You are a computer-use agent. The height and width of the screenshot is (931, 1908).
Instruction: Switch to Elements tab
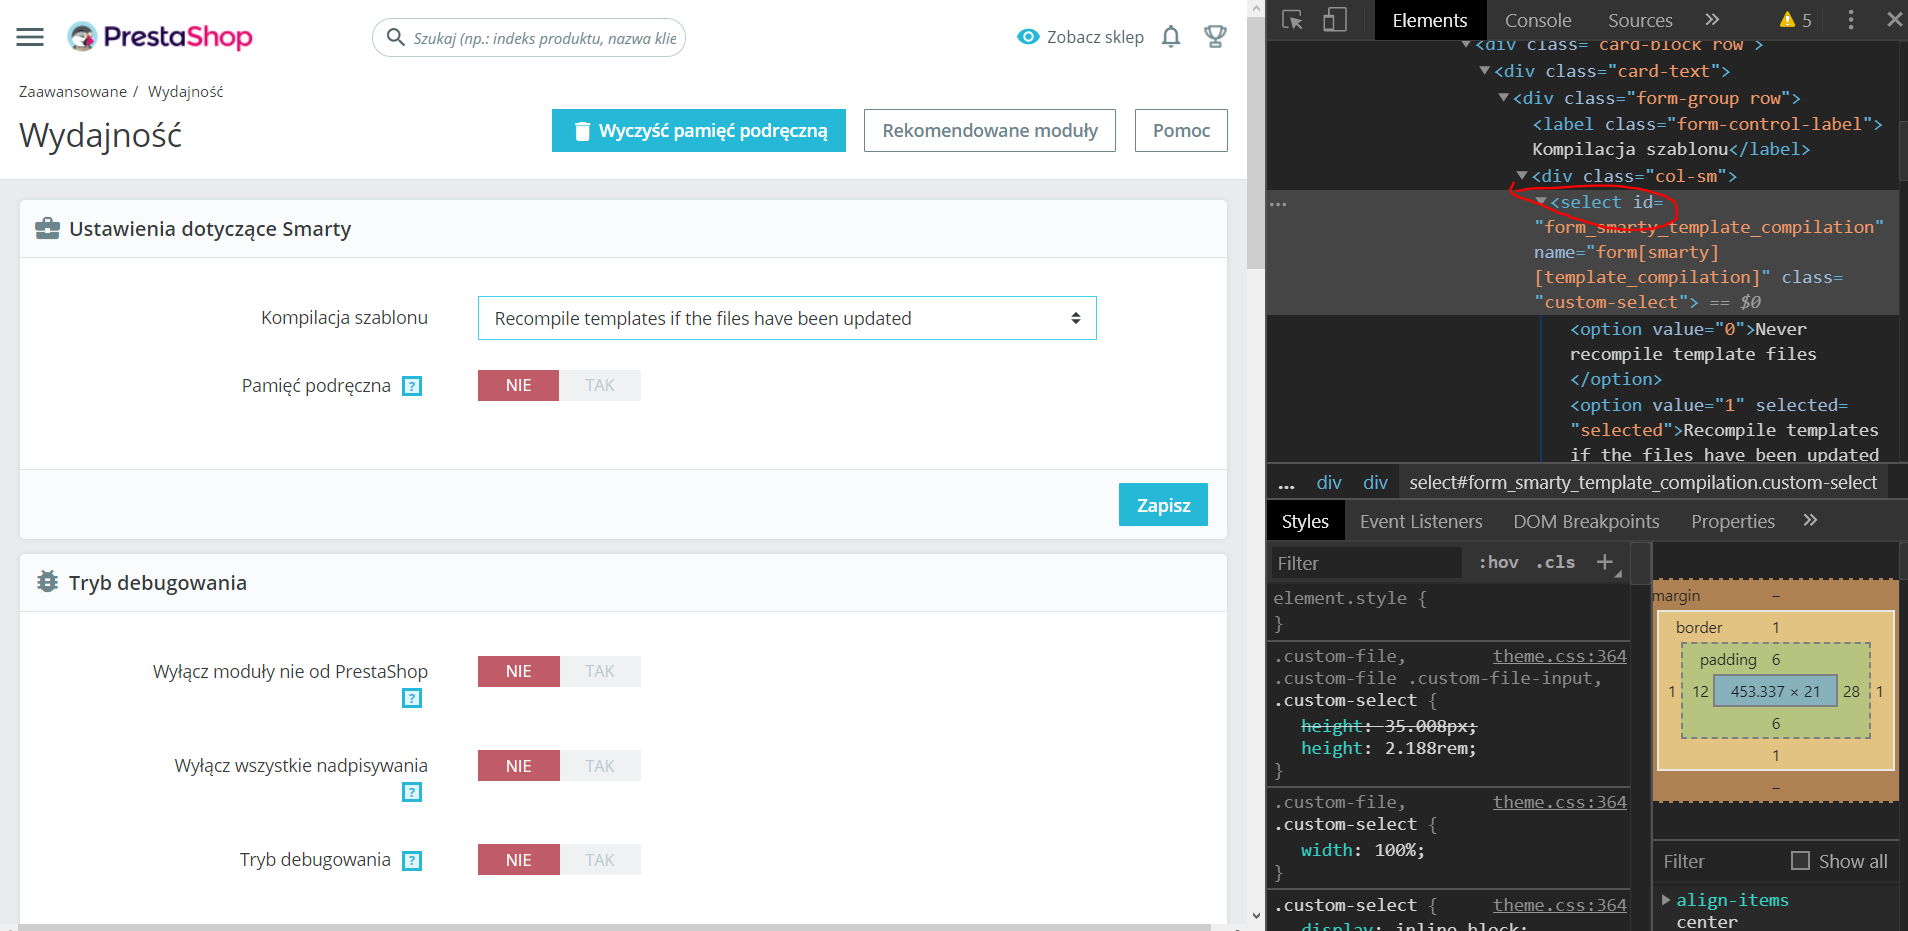tap(1430, 20)
